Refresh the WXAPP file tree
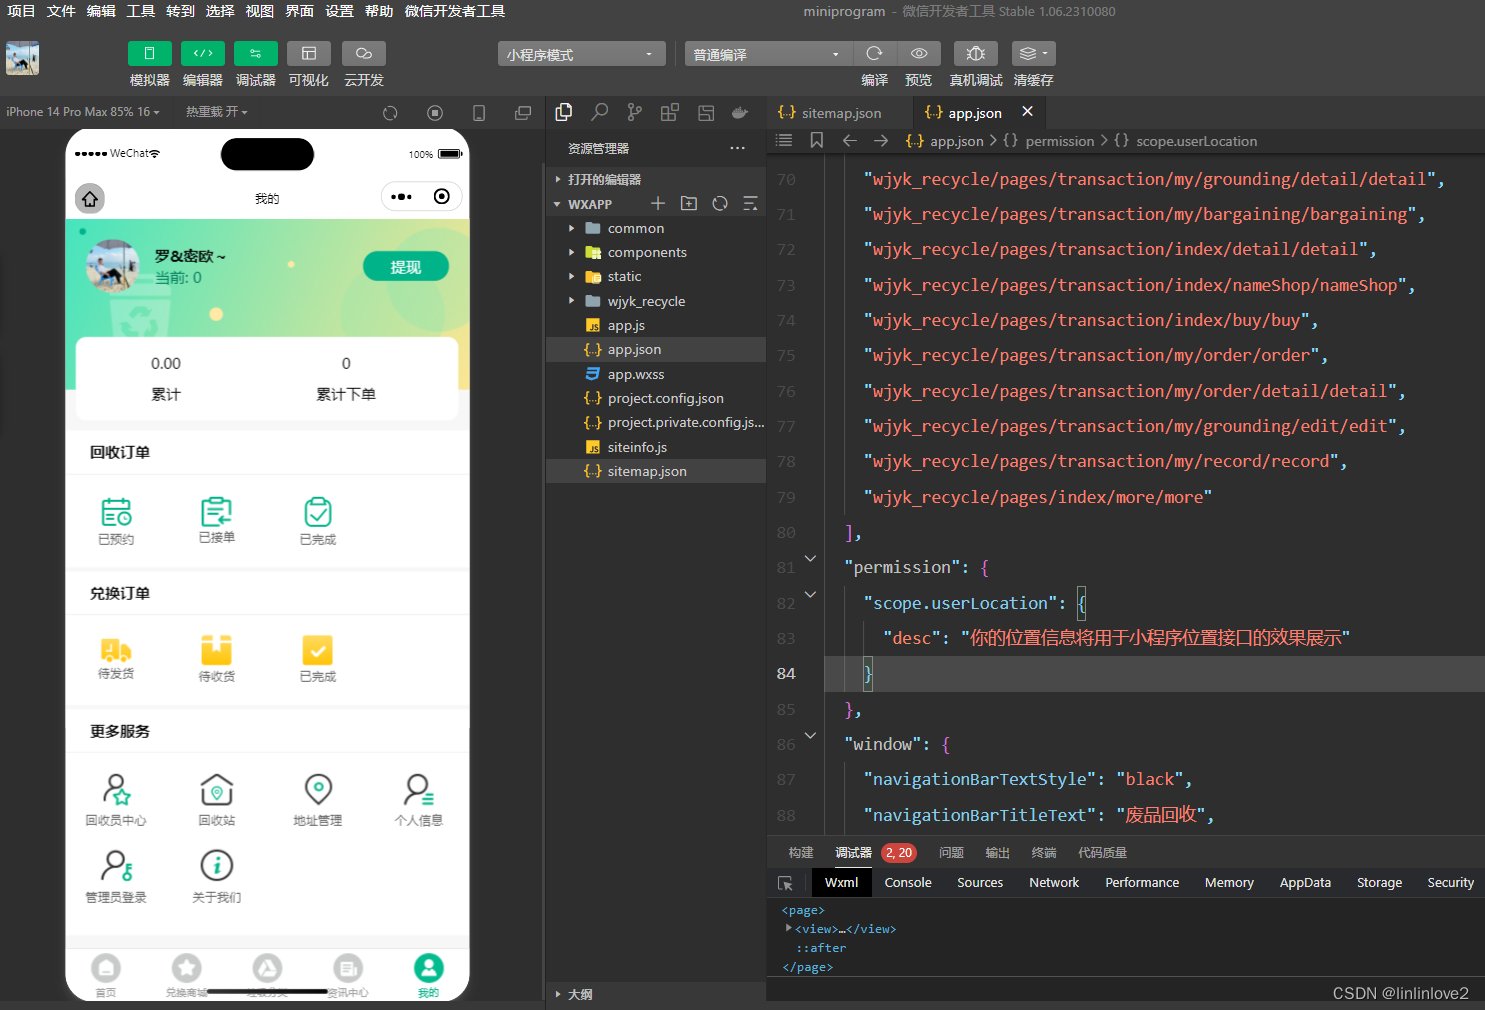Screen dimensions: 1485x1010 coord(720,204)
